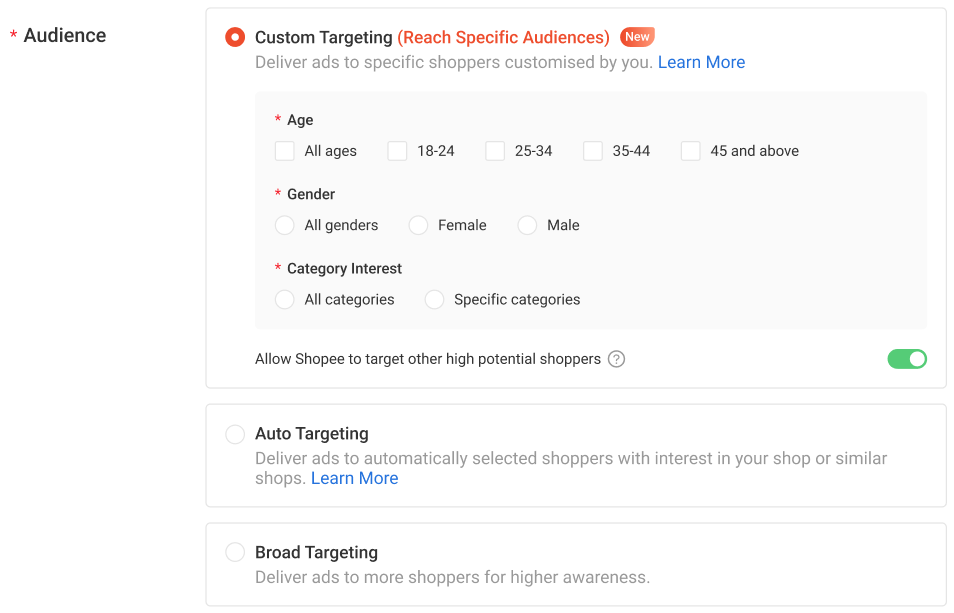
Task: Select the All genders radio button
Action: click(285, 225)
